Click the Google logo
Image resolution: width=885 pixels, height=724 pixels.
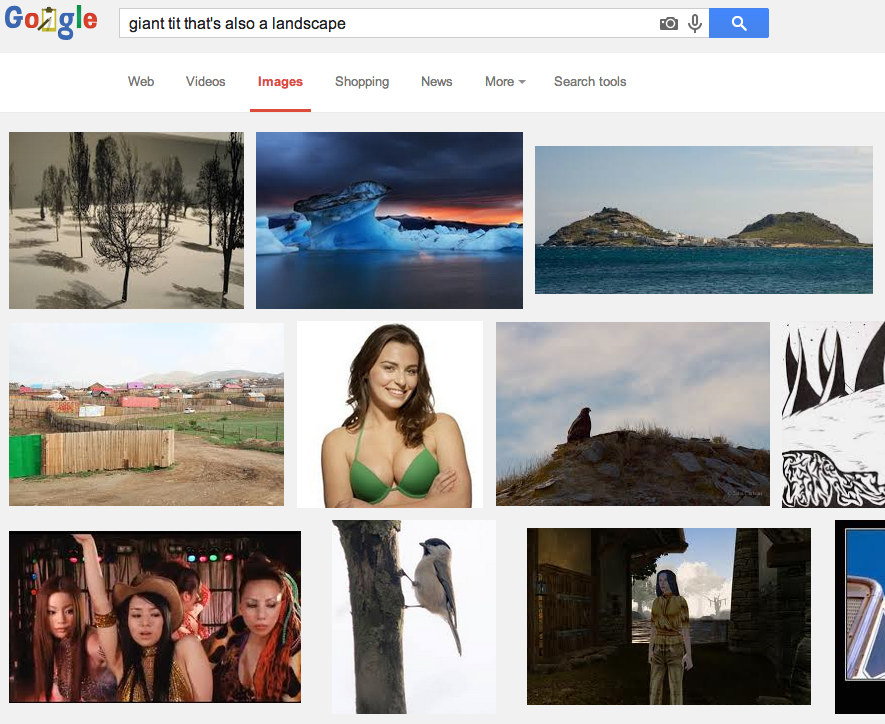[51, 22]
